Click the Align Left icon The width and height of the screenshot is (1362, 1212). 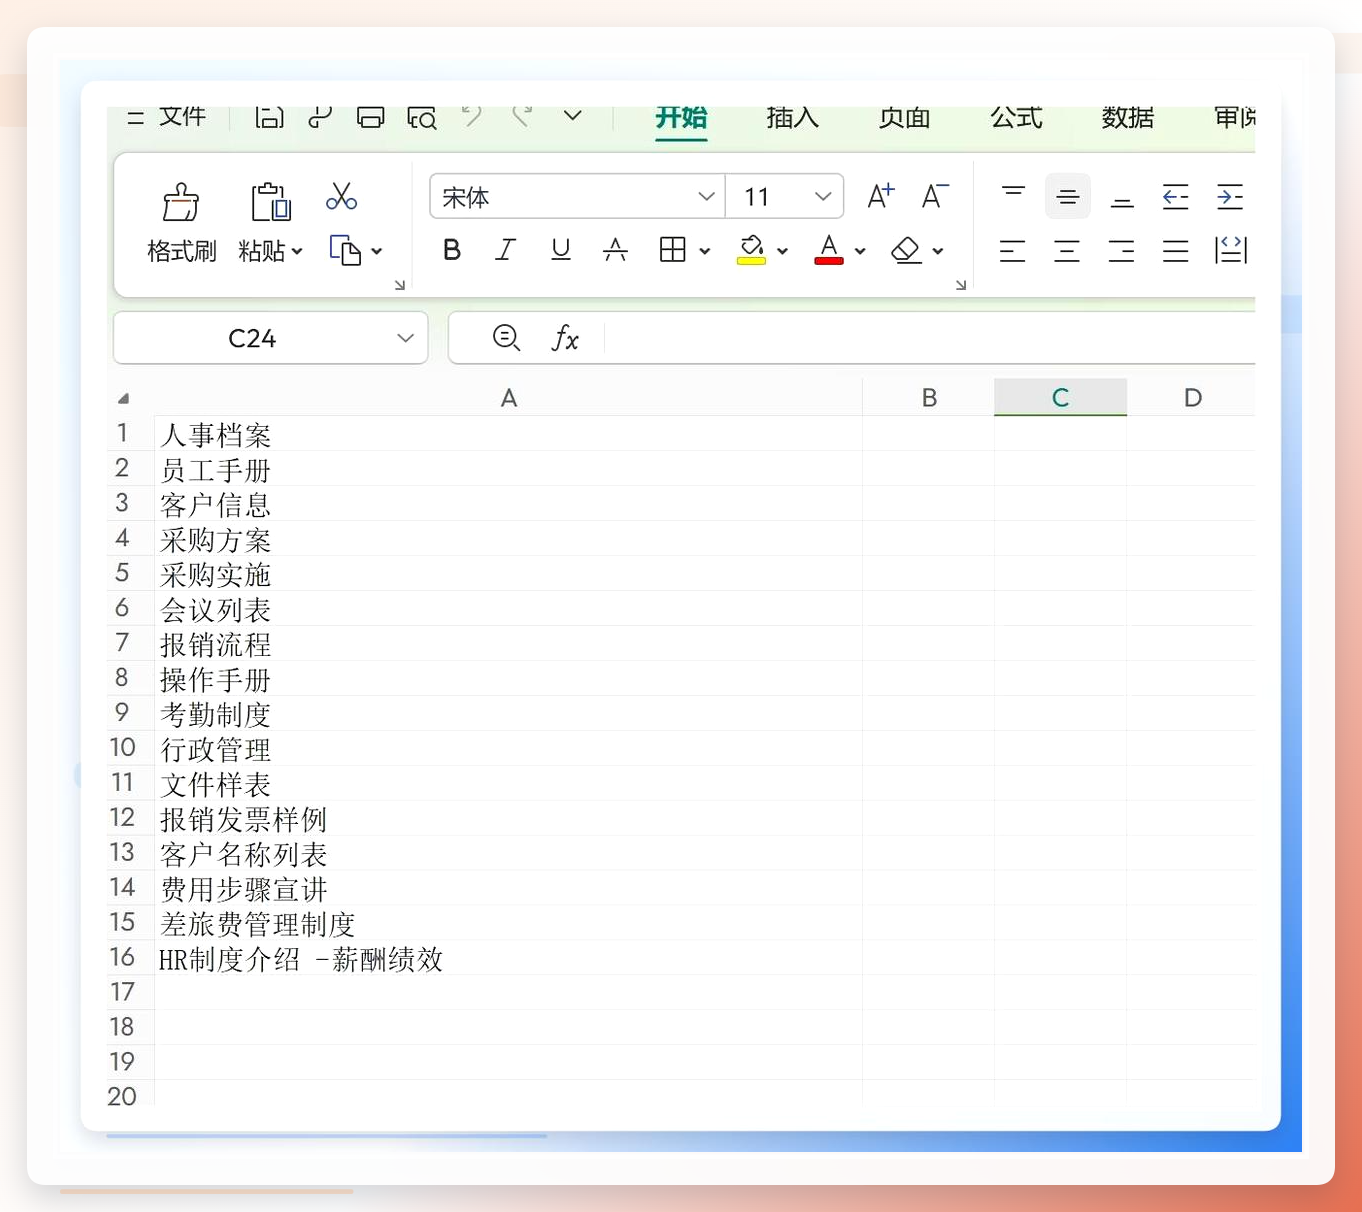pyautogui.click(x=1013, y=251)
